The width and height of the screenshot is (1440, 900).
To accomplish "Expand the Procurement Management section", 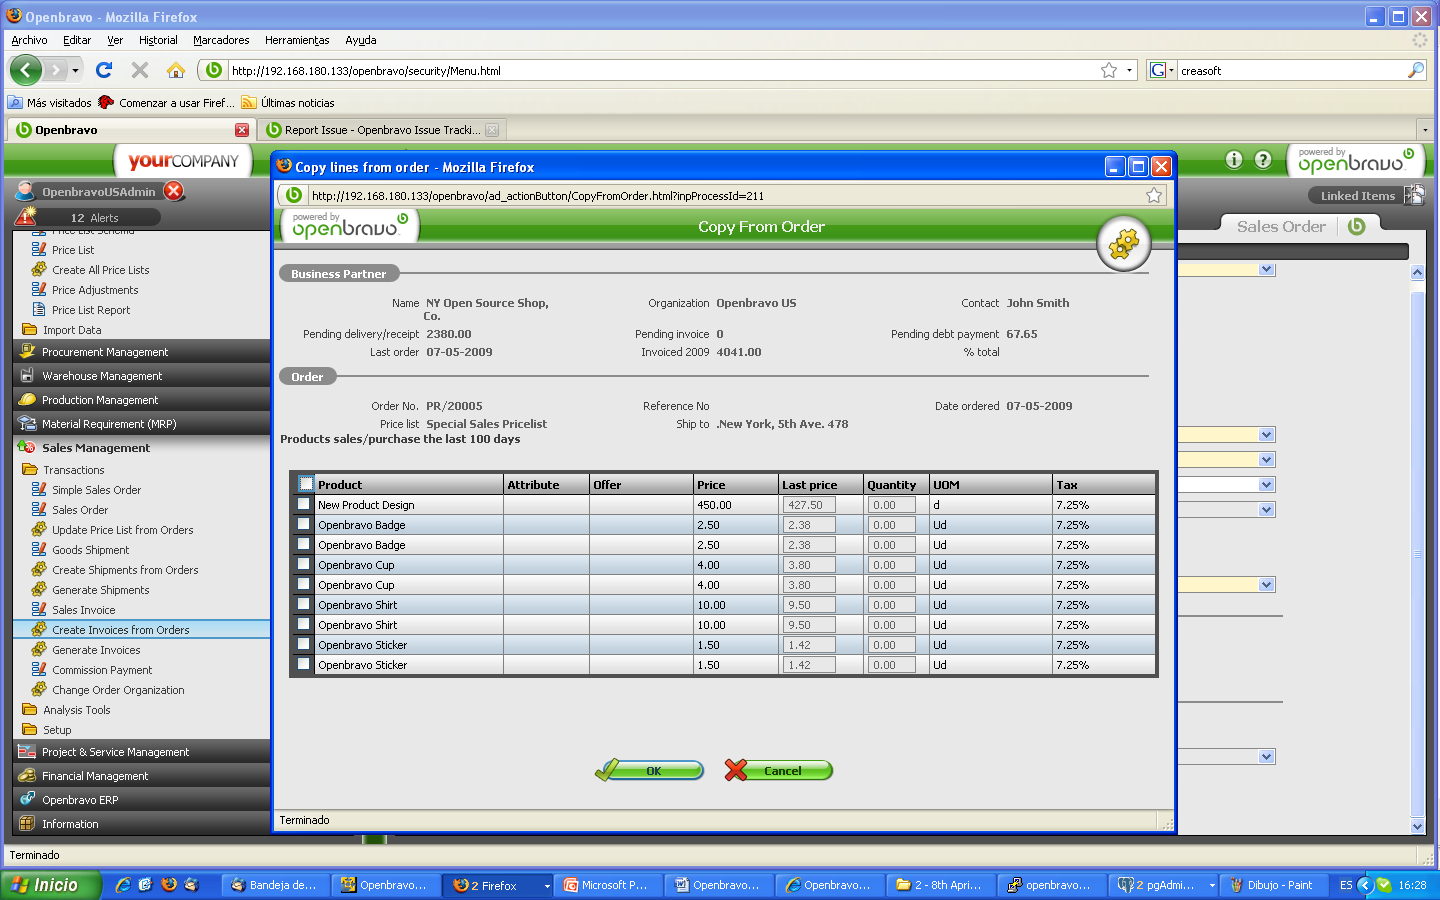I will tap(105, 352).
